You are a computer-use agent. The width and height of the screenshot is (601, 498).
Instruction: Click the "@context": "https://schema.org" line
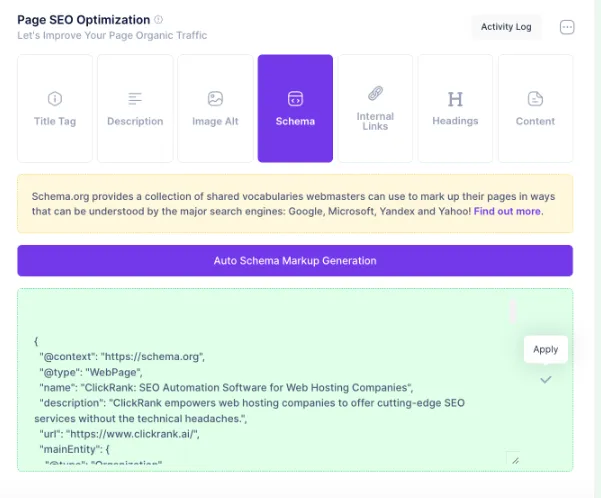122,357
